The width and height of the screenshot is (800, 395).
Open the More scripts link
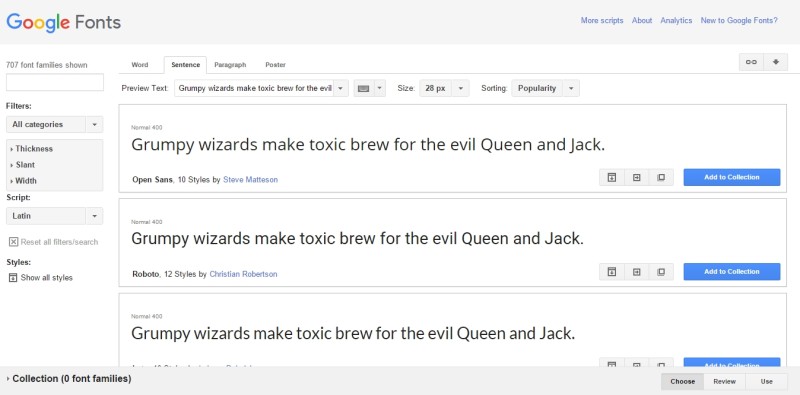(602, 20)
